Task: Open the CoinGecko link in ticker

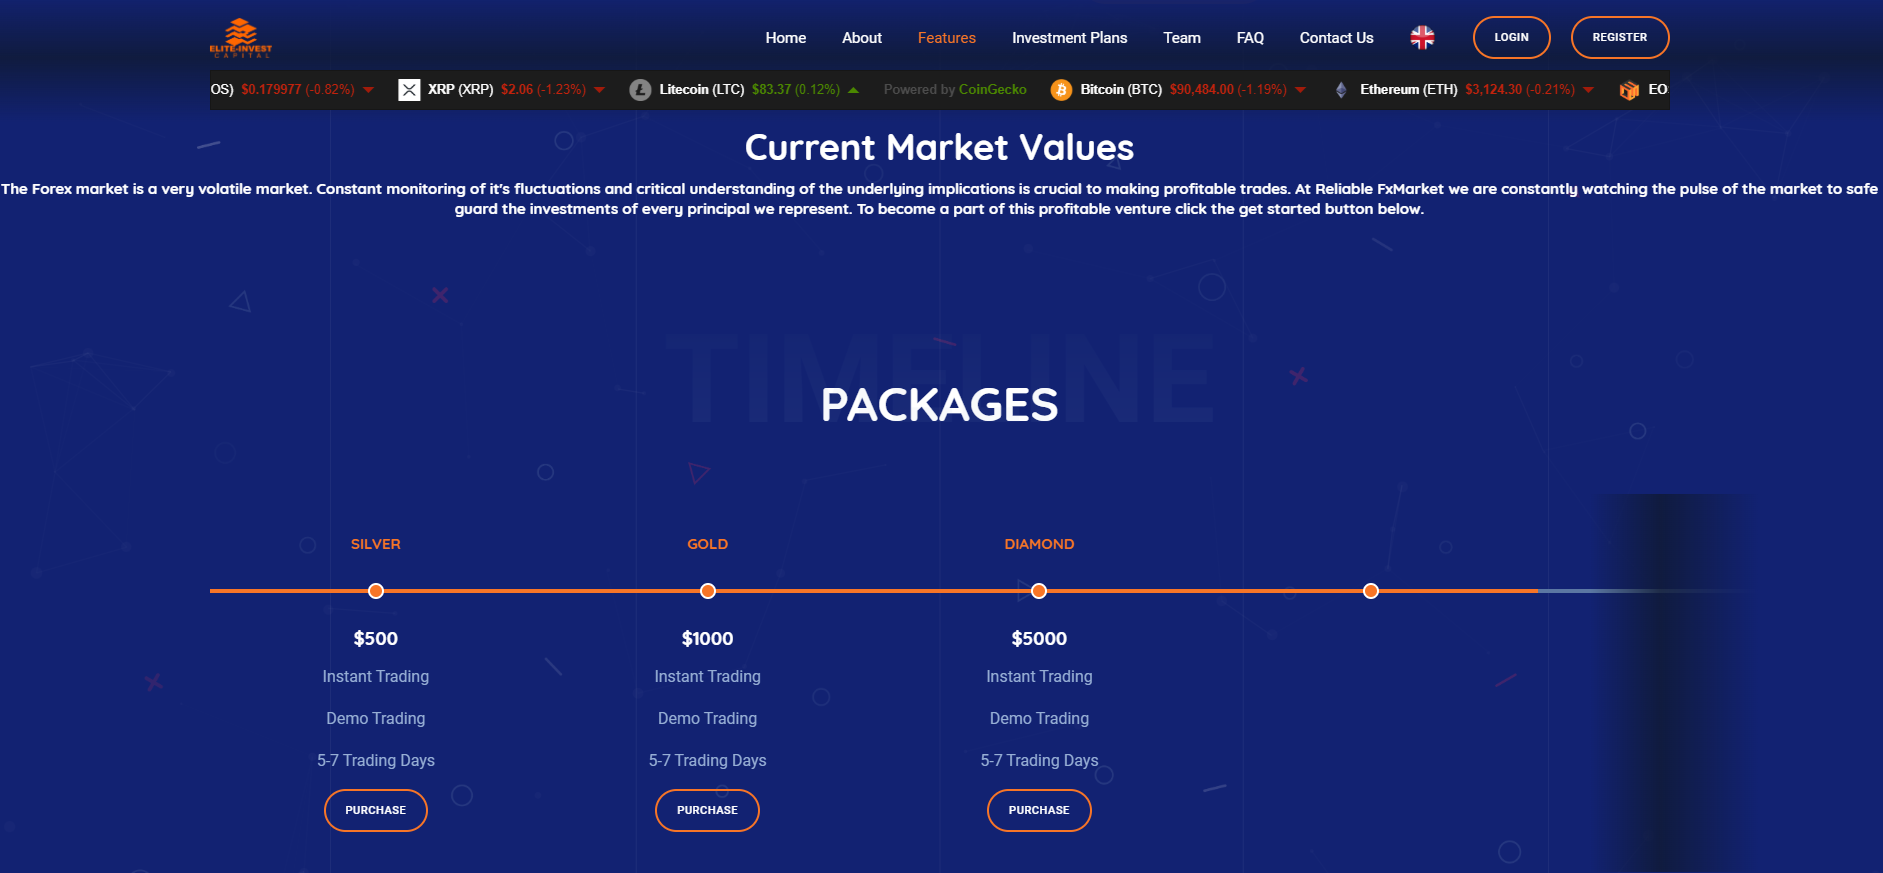Action: coord(992,90)
